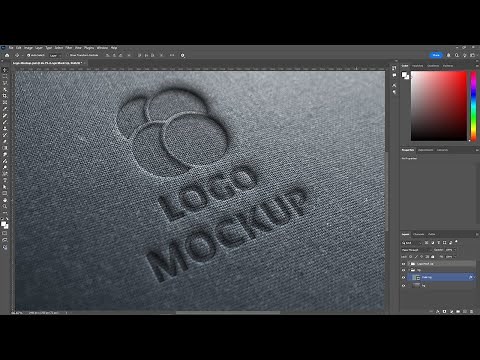Open the File menu
This screenshot has width=480, height=360.
tap(11, 48)
